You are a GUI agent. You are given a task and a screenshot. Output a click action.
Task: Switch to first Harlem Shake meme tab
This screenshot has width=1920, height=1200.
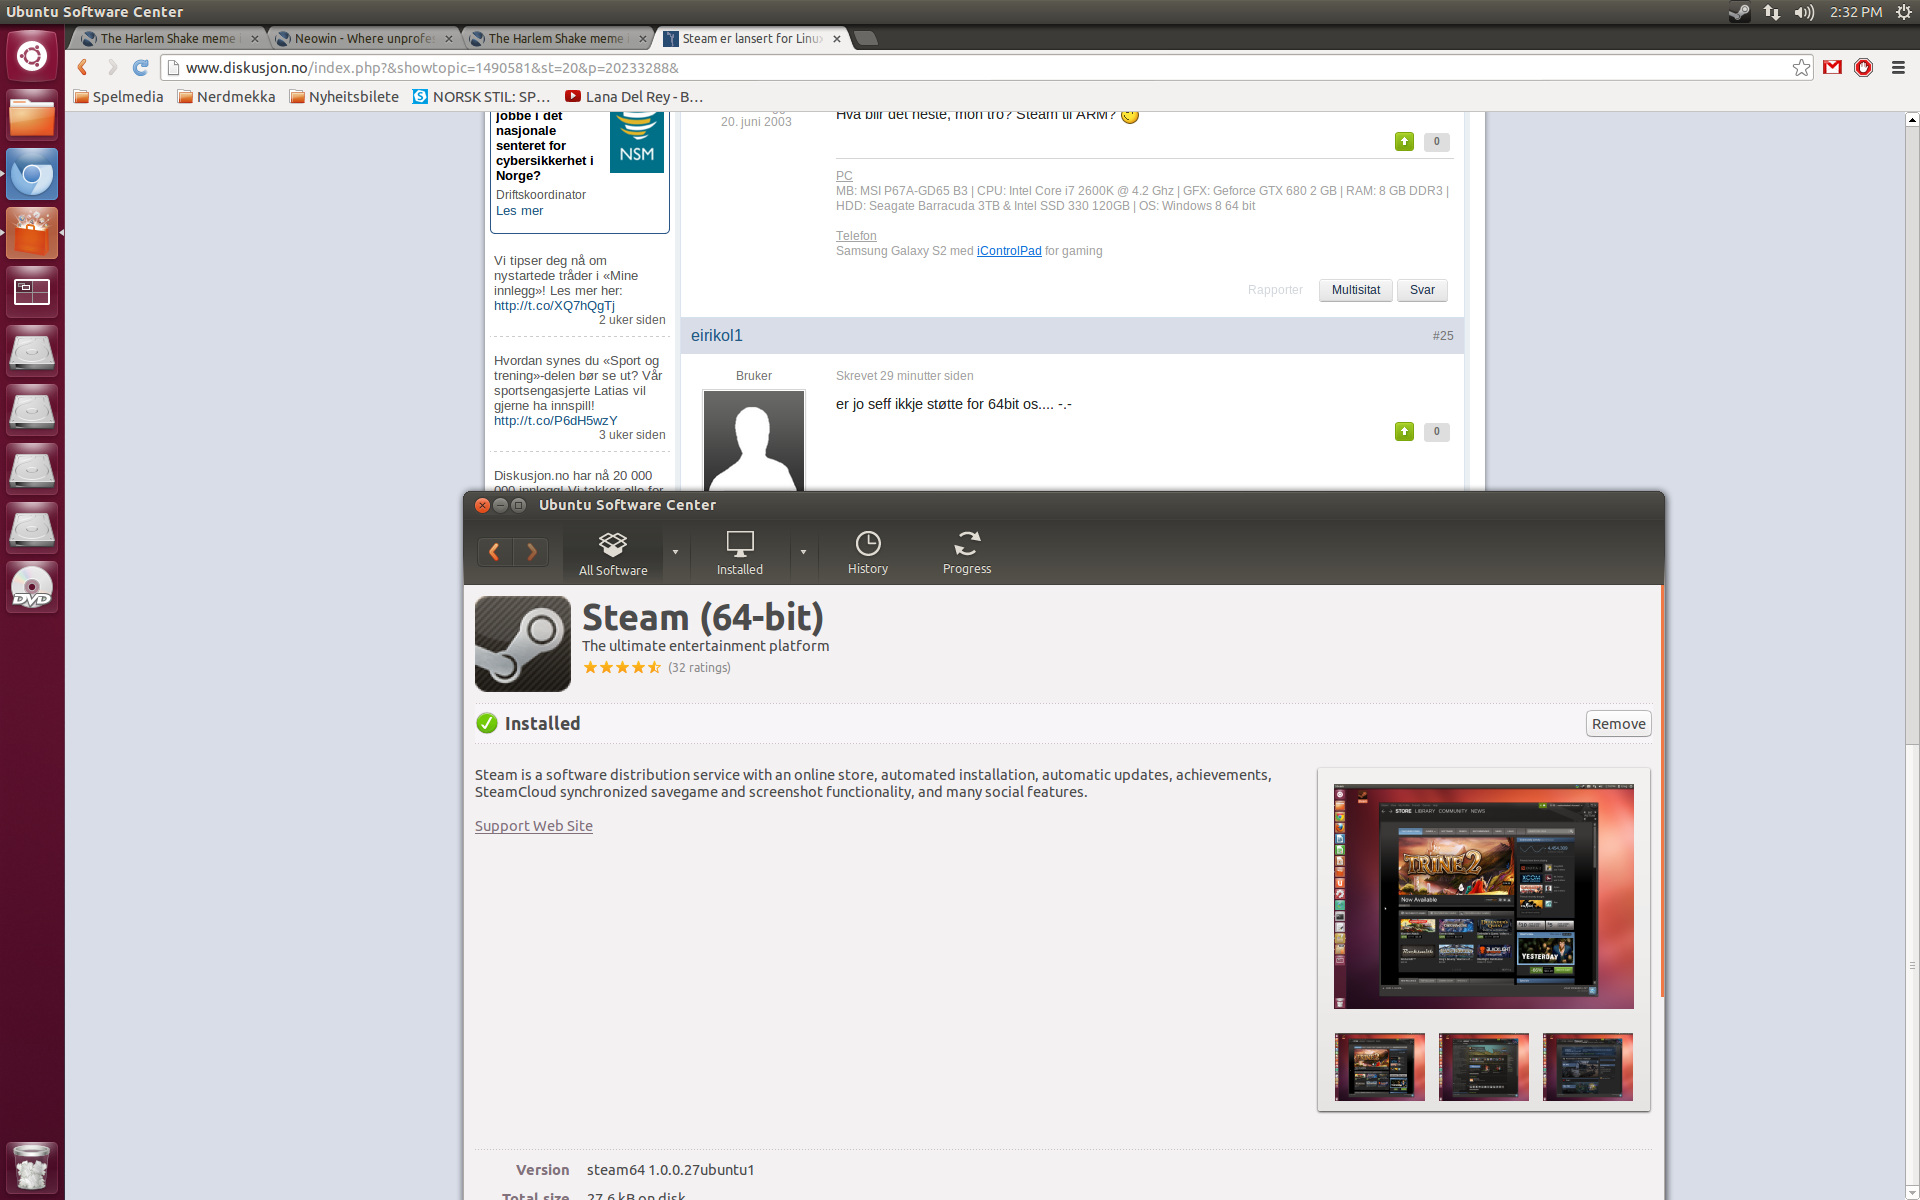point(168,39)
